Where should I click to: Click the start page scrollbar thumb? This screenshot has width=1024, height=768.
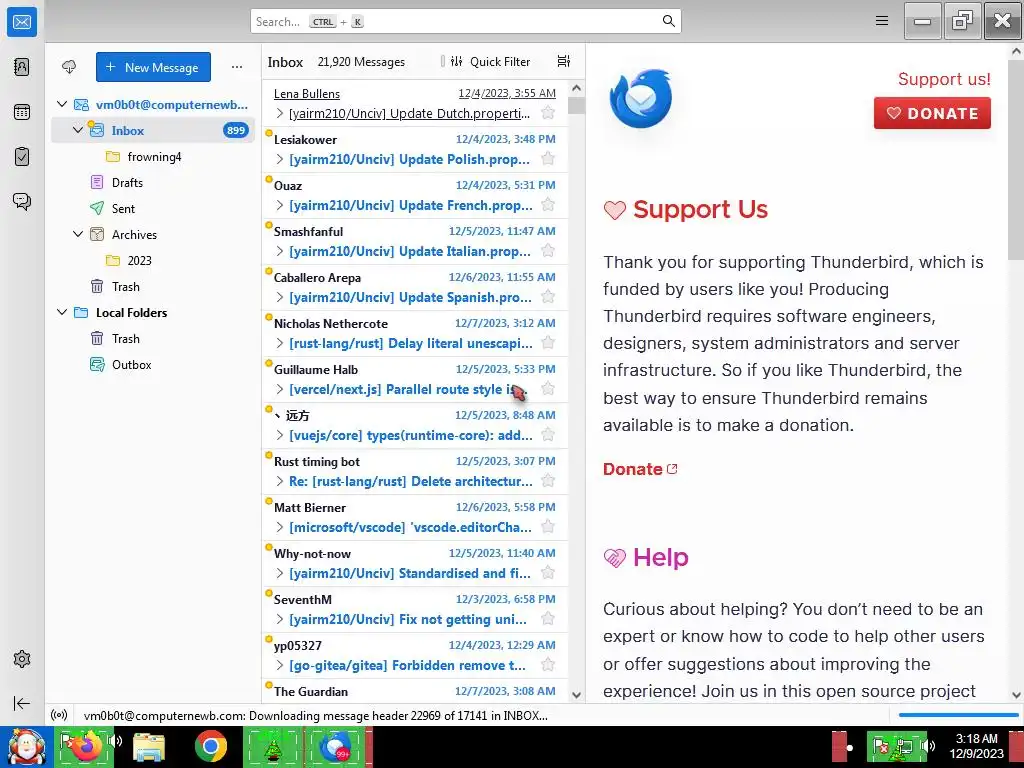[x=1016, y=161]
